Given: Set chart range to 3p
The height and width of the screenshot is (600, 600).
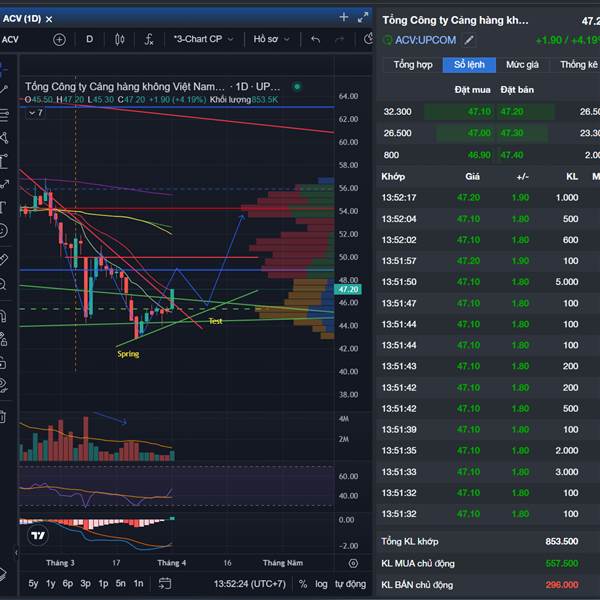Looking at the screenshot, I should (85, 584).
